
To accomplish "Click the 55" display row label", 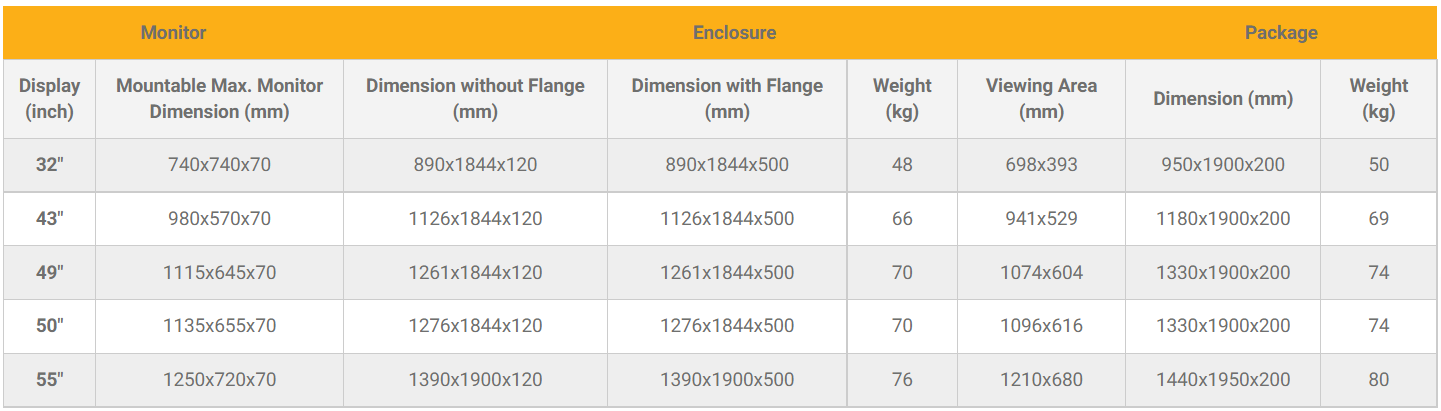I will [49, 380].
